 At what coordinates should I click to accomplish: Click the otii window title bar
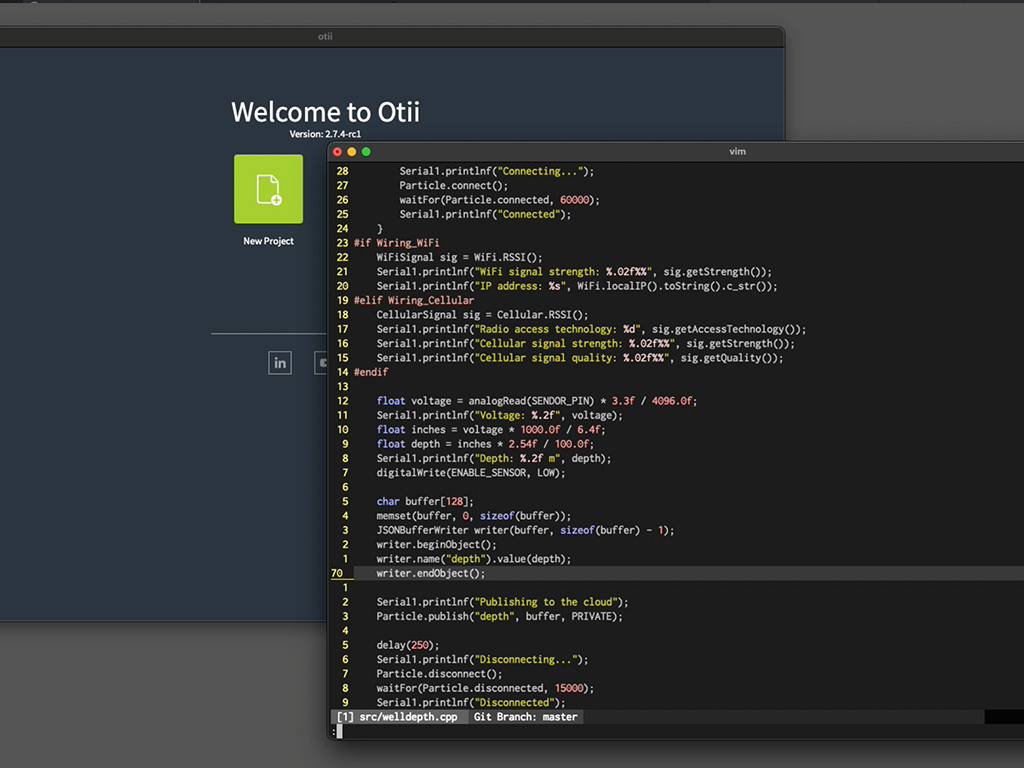325,37
